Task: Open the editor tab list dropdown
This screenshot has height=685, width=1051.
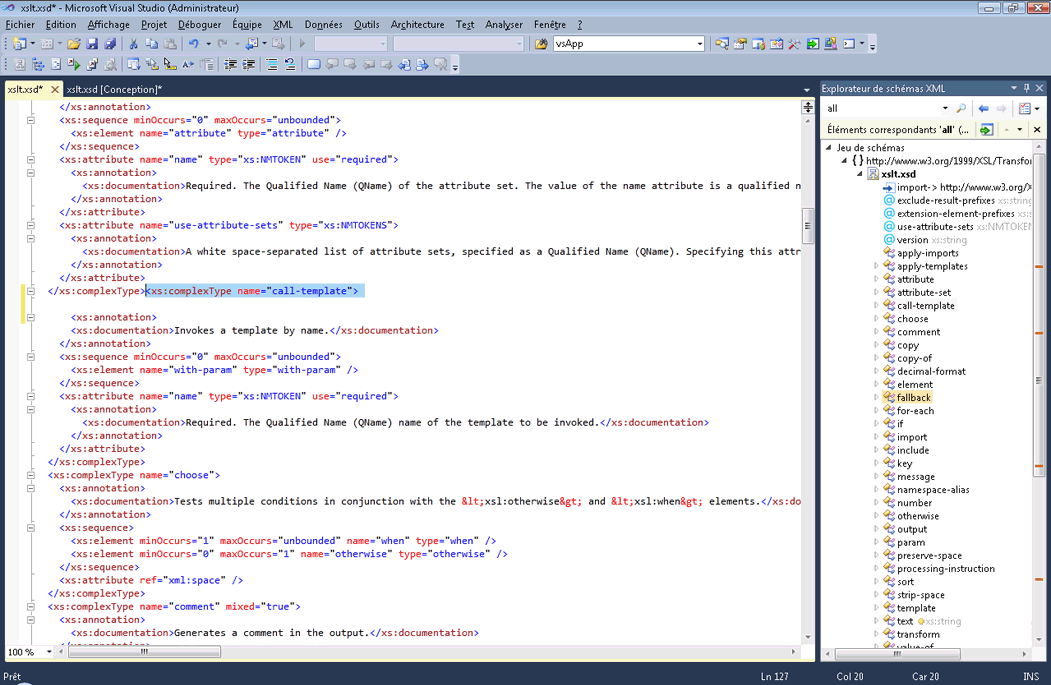Action: [x=806, y=90]
